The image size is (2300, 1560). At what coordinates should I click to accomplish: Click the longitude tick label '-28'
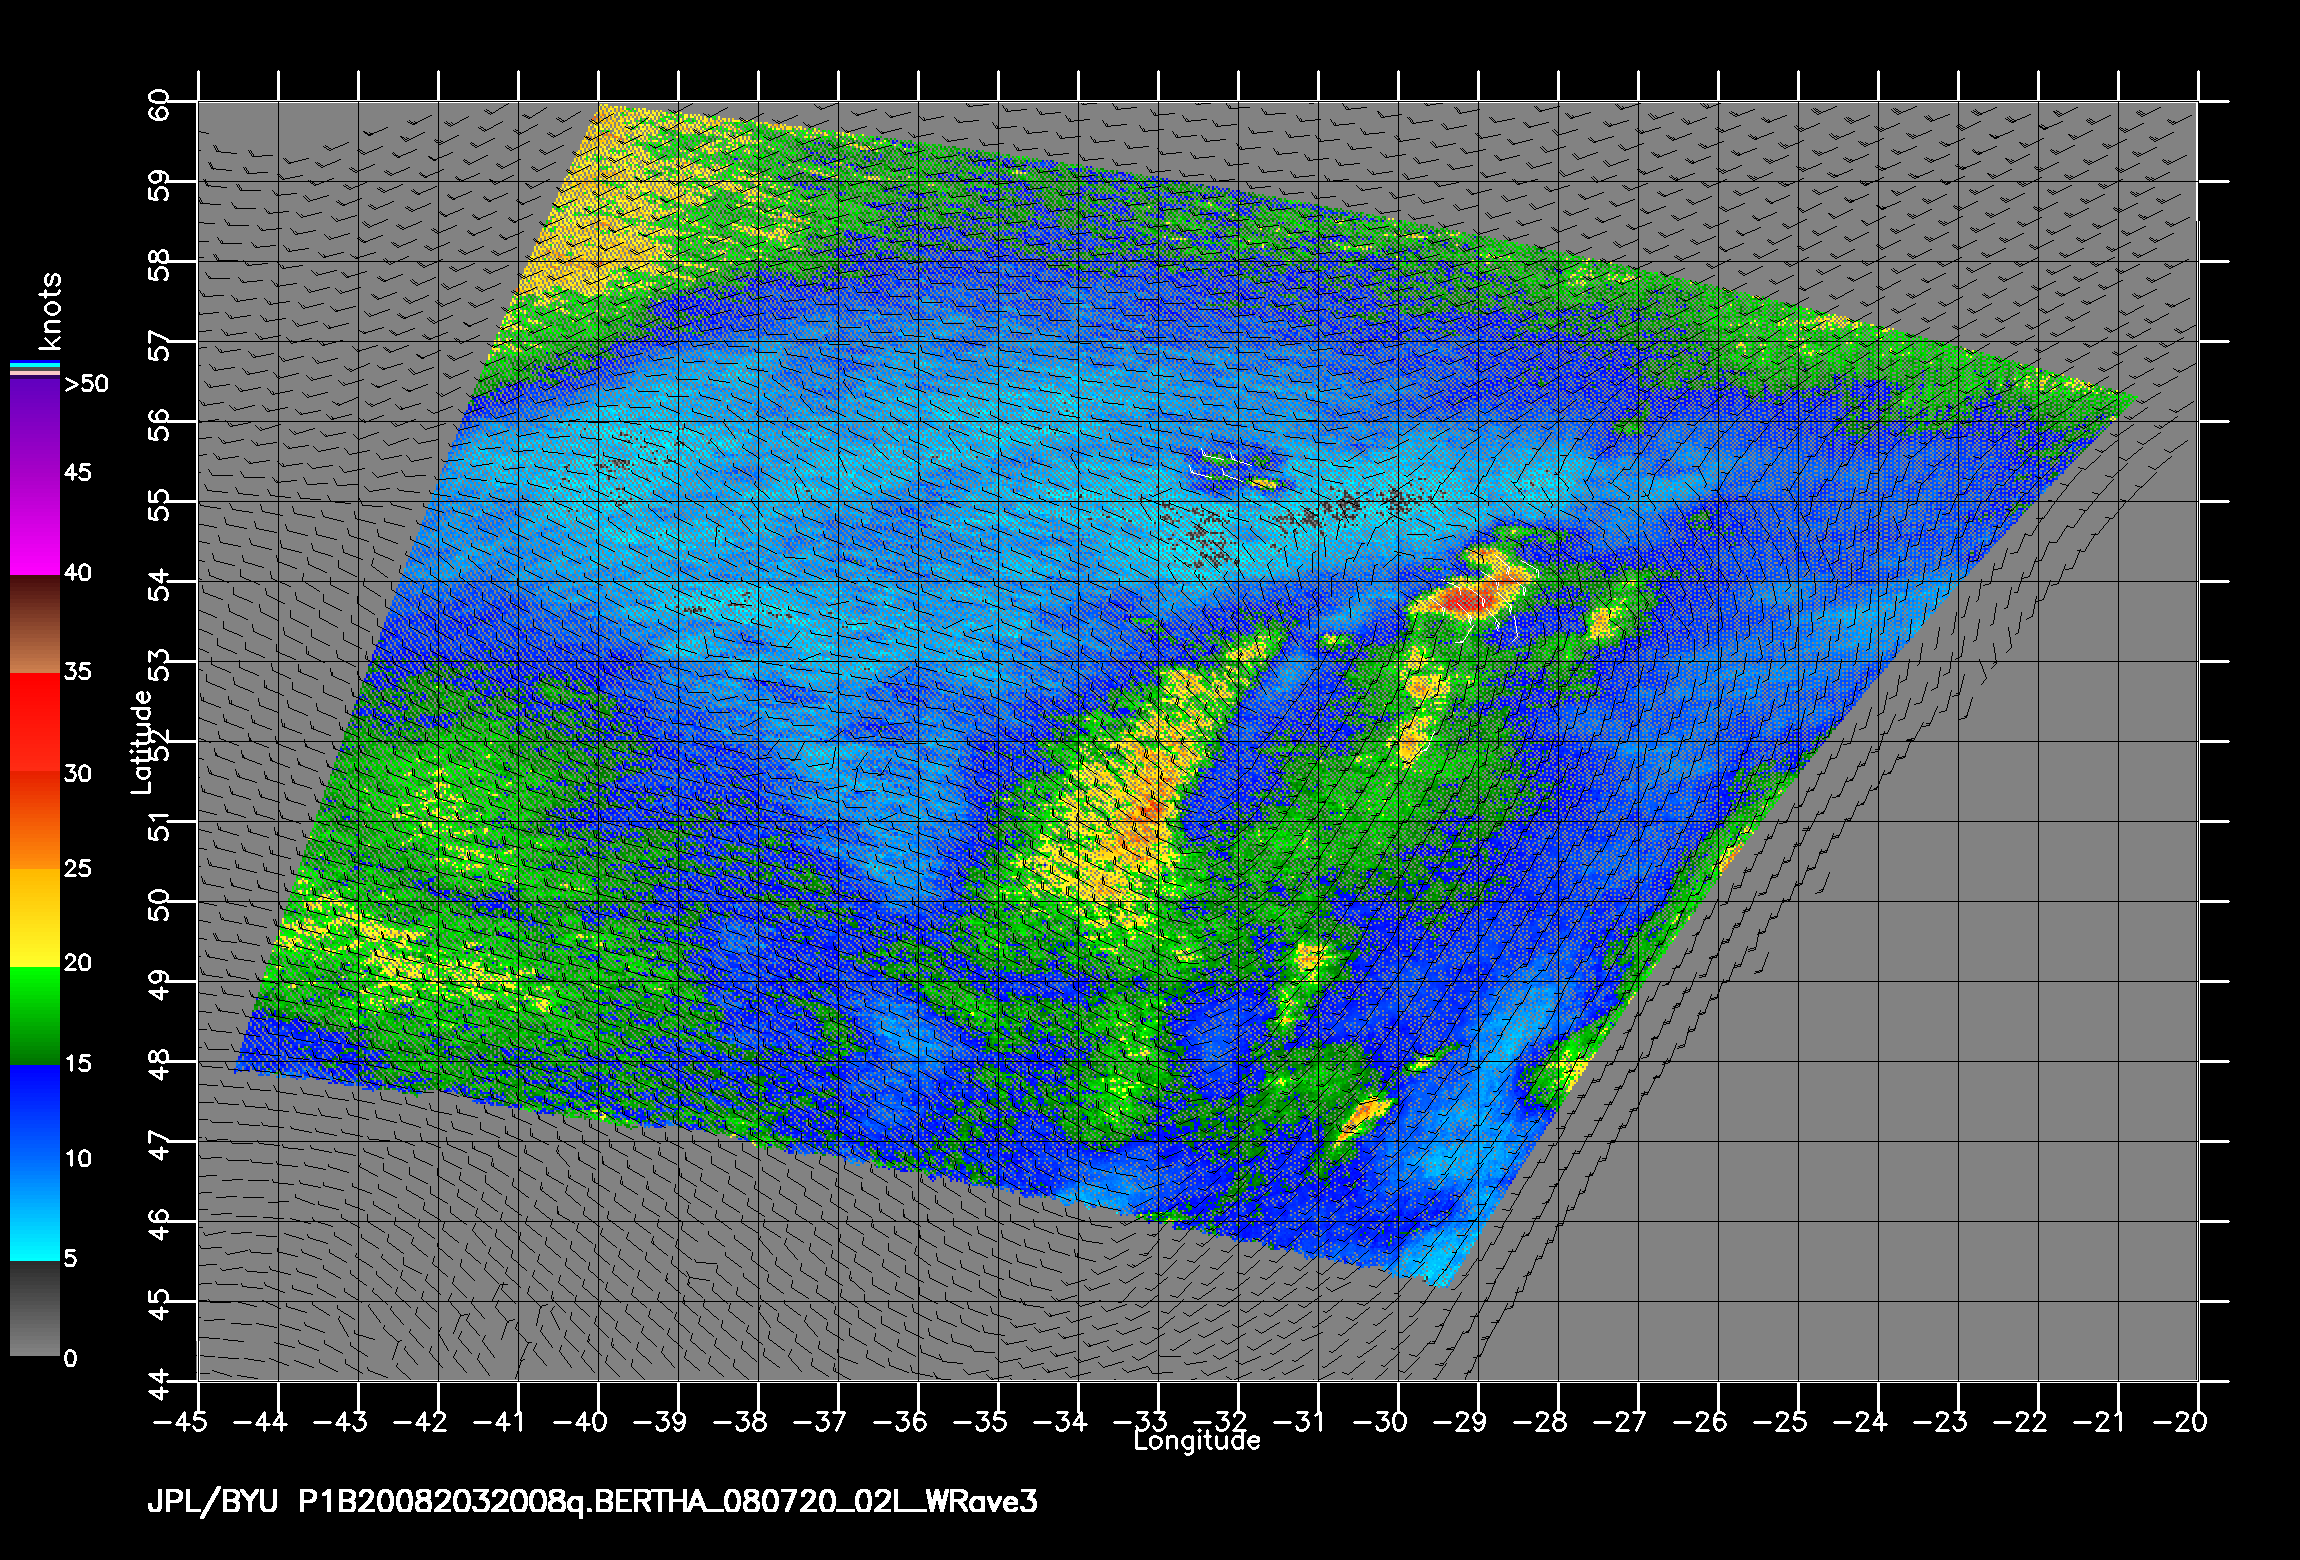[x=1539, y=1421]
